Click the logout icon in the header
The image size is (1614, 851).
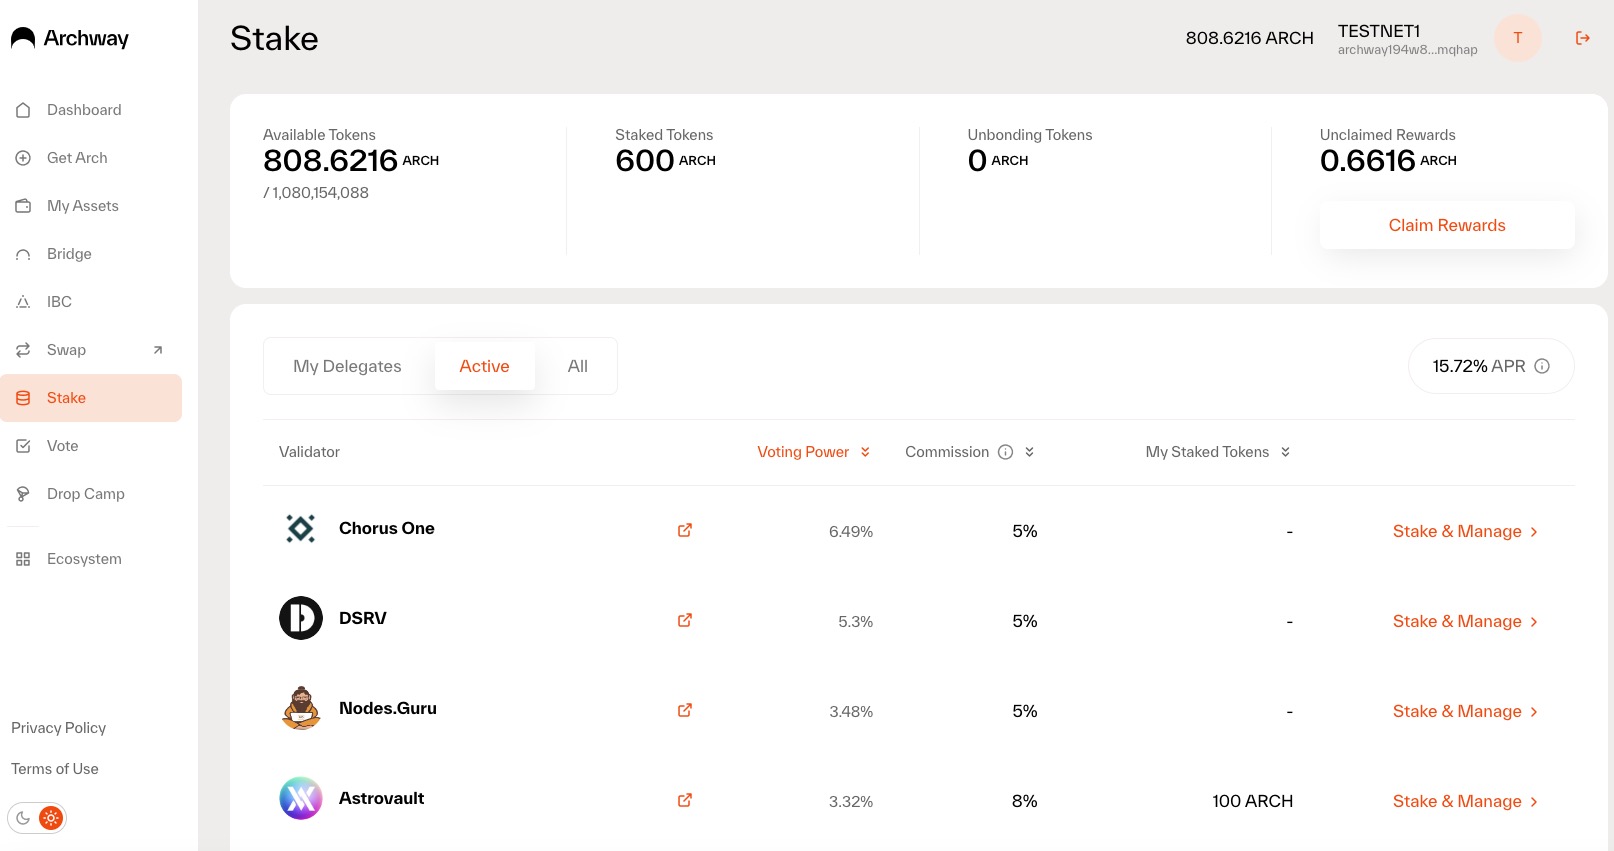click(x=1582, y=38)
